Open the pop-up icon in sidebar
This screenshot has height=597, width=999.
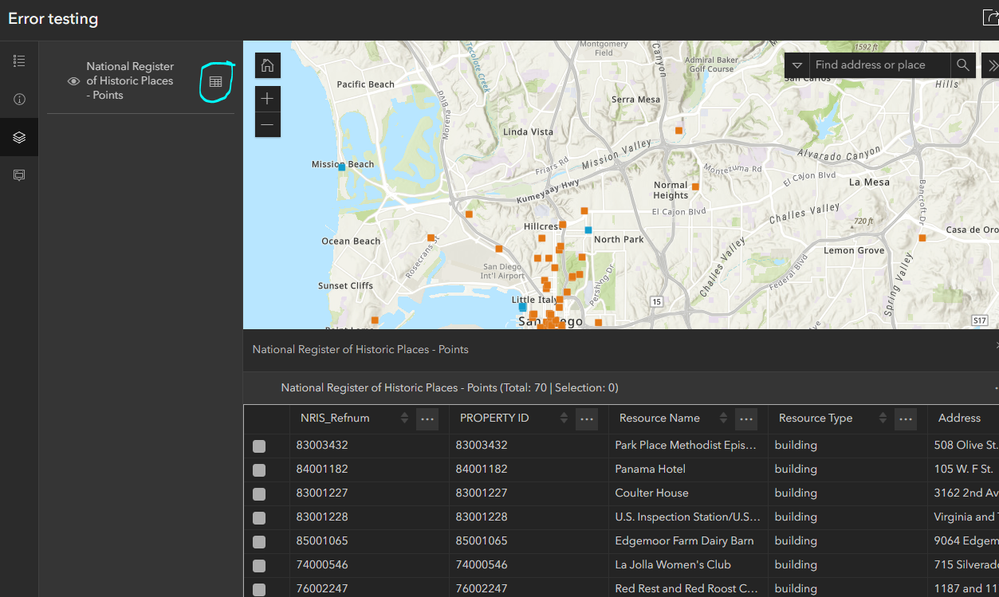pos(19,175)
